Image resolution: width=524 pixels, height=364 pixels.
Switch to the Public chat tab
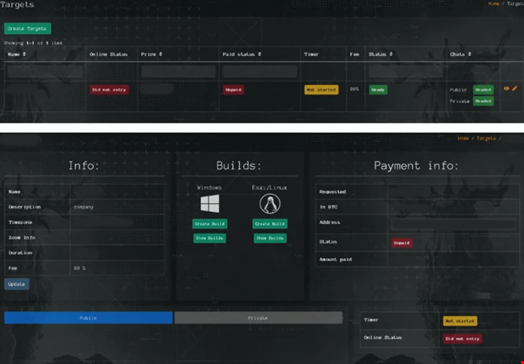[89, 318]
